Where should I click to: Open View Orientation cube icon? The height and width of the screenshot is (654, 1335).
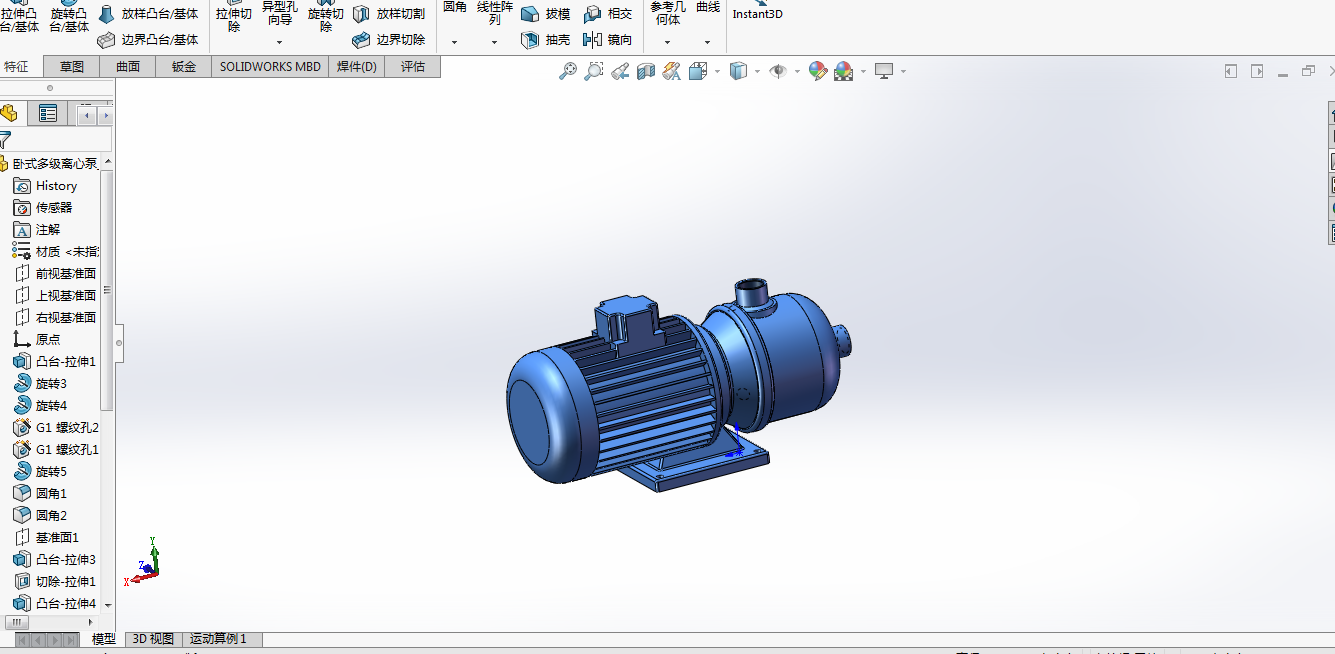(x=698, y=71)
